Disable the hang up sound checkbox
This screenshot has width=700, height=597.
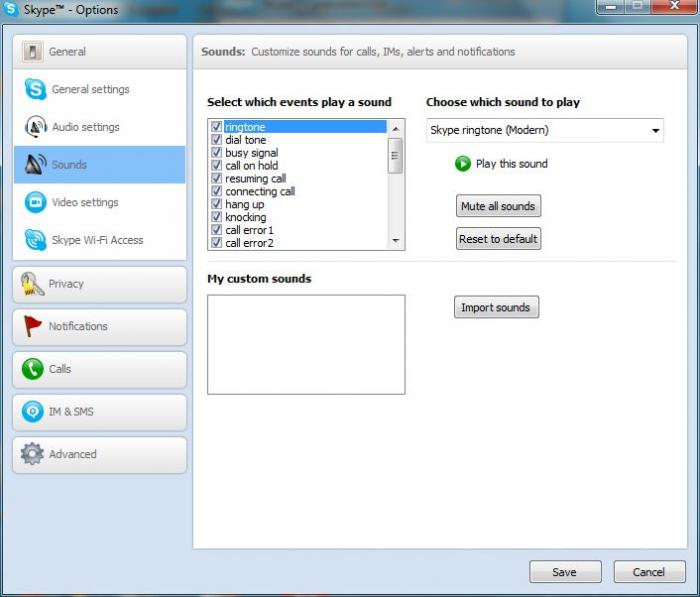click(x=217, y=204)
